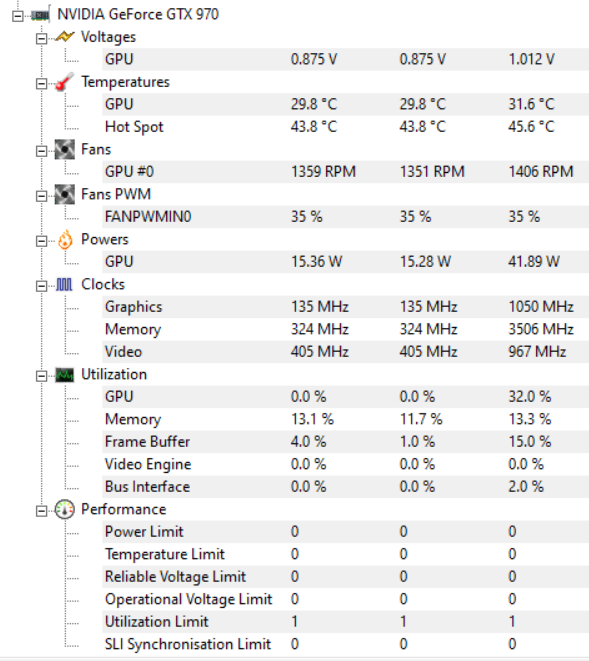Click the Voltages lightning icon
The width and height of the screenshot is (589, 661).
65,37
